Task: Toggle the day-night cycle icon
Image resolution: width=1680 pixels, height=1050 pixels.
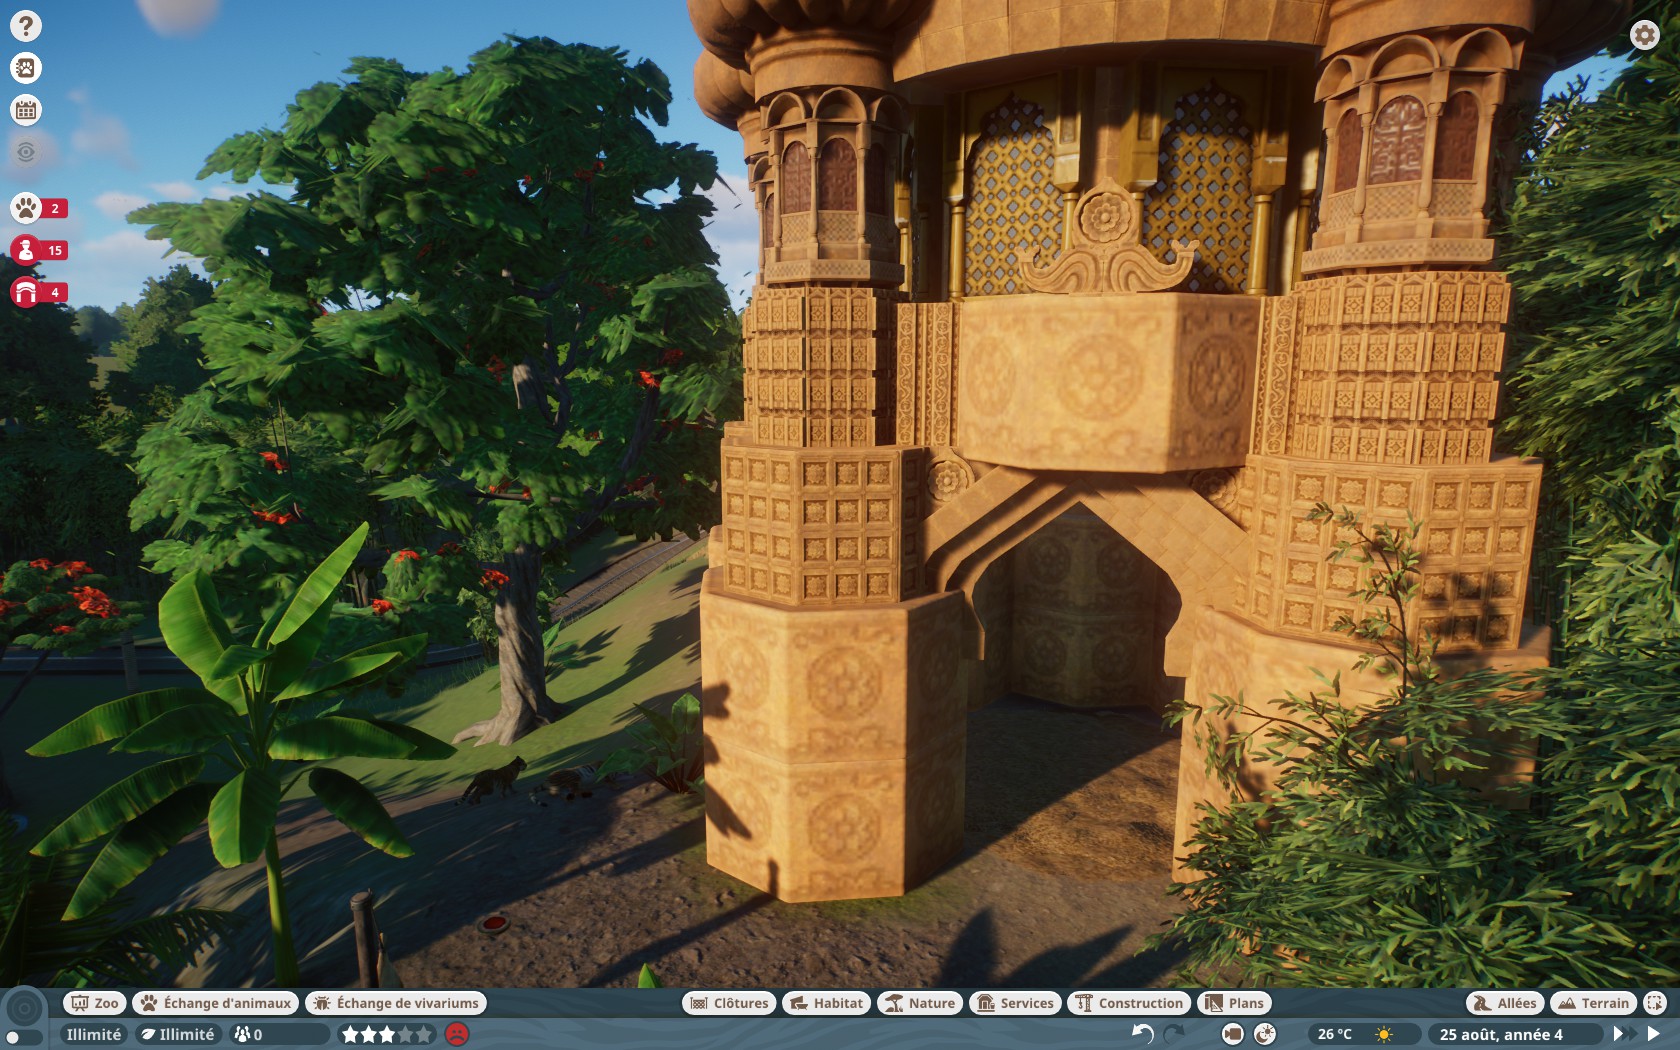Action: coord(1265,1034)
